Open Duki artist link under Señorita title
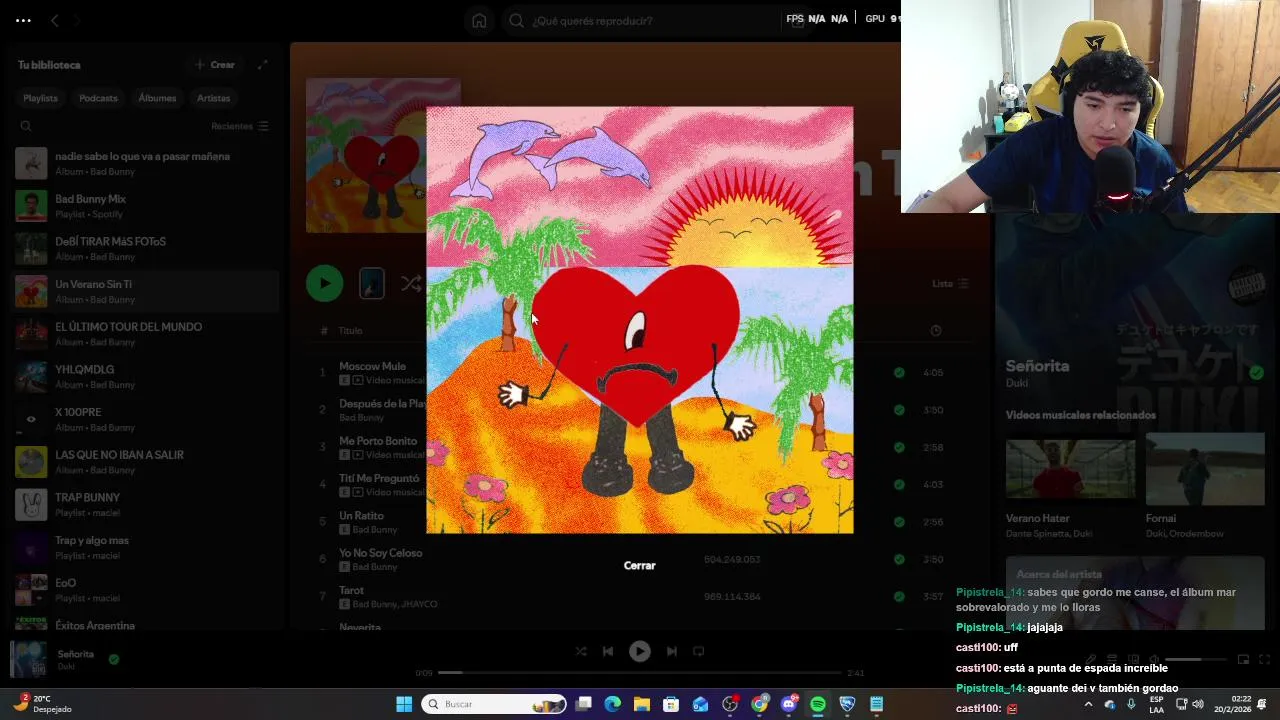 pos(1015,383)
